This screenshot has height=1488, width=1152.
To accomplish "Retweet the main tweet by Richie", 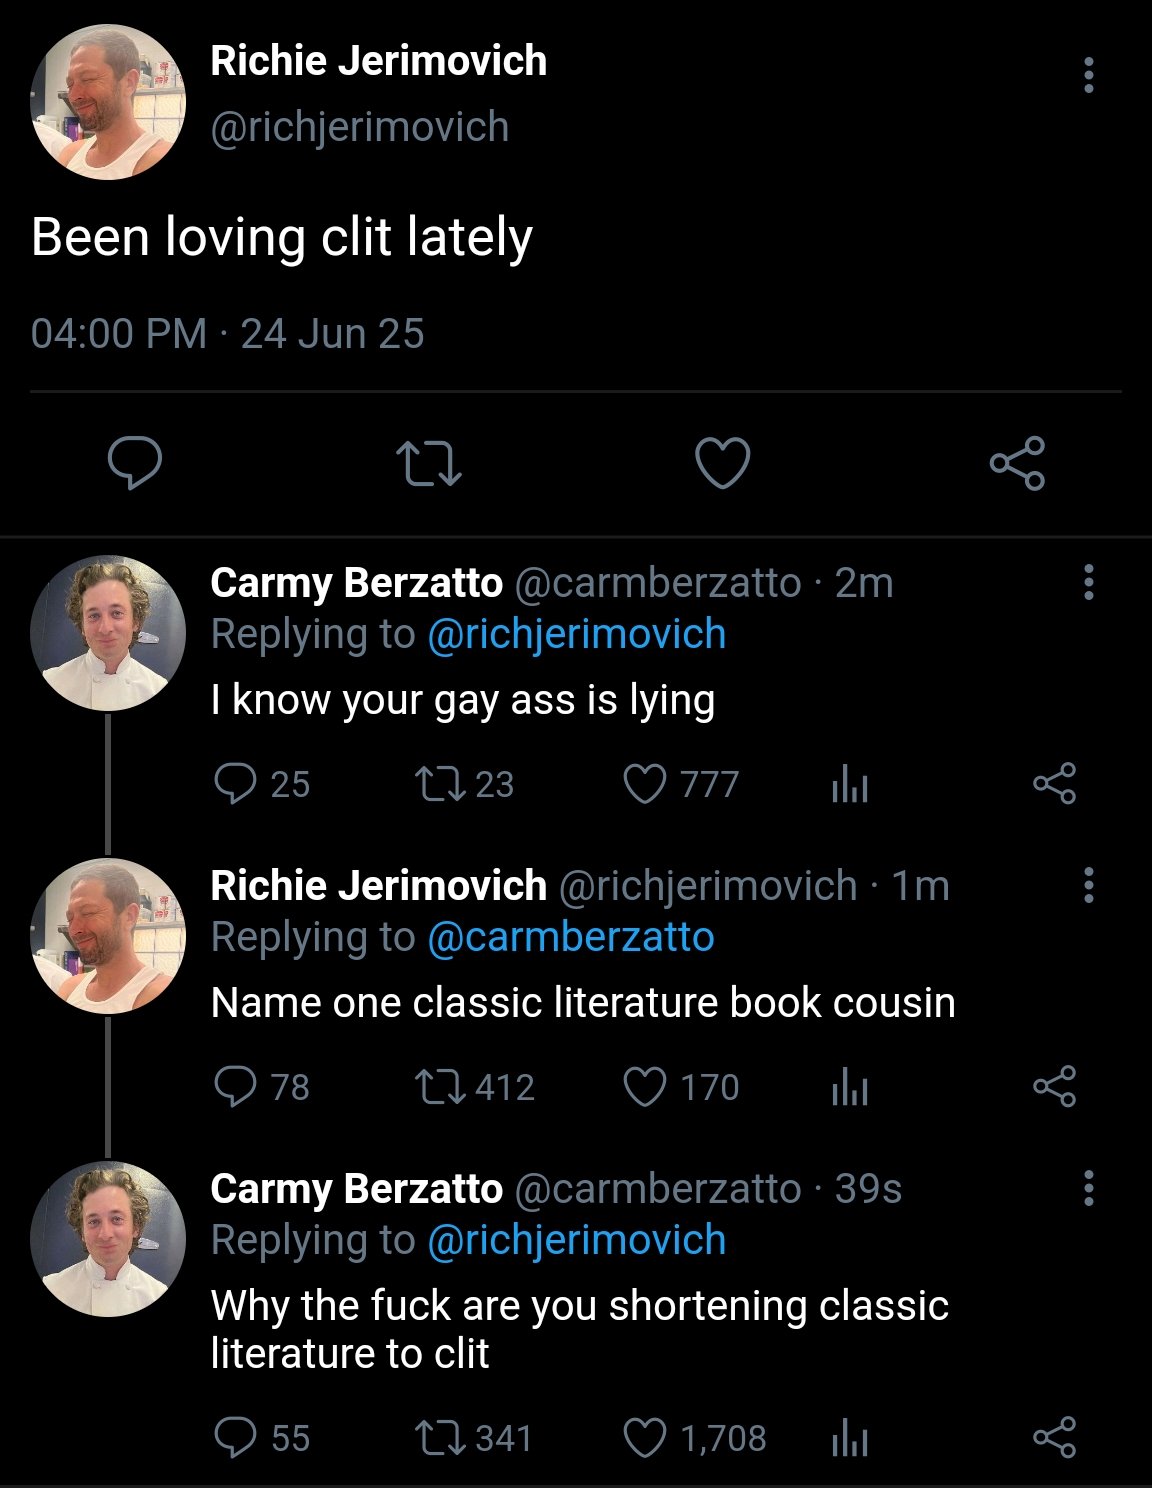I will 428,464.
